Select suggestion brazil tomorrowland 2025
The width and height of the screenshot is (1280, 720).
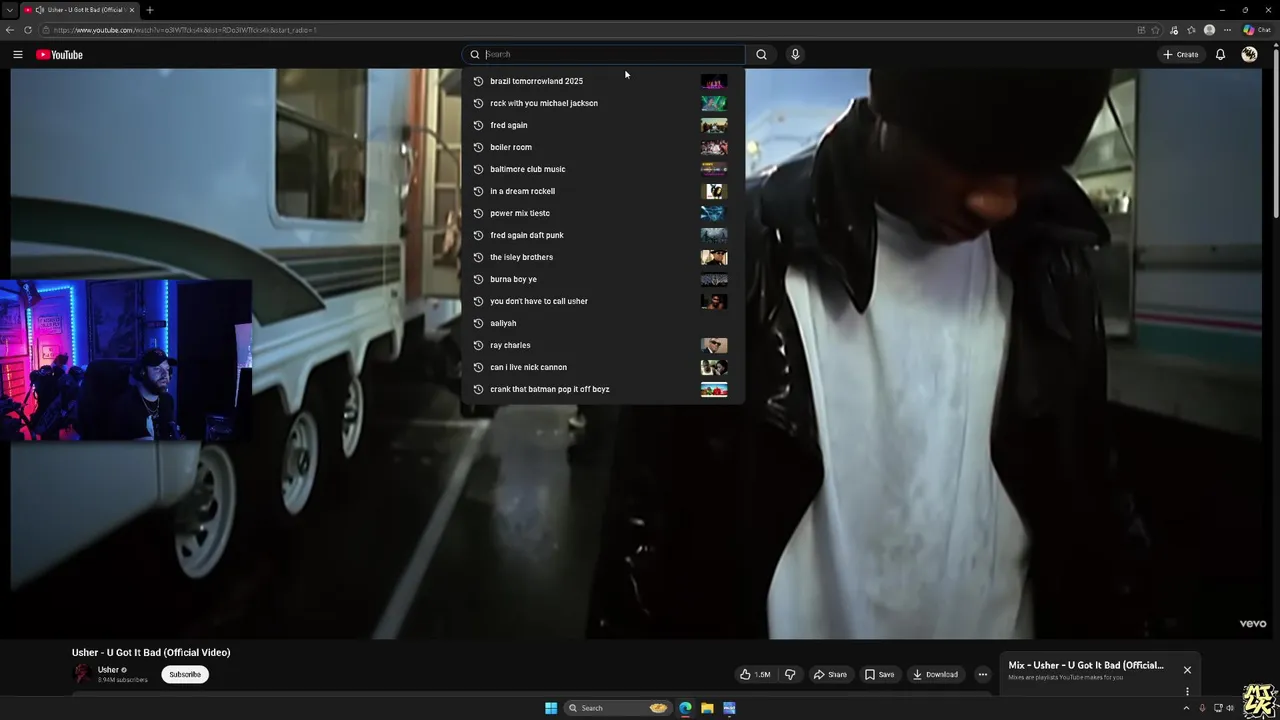(603, 81)
